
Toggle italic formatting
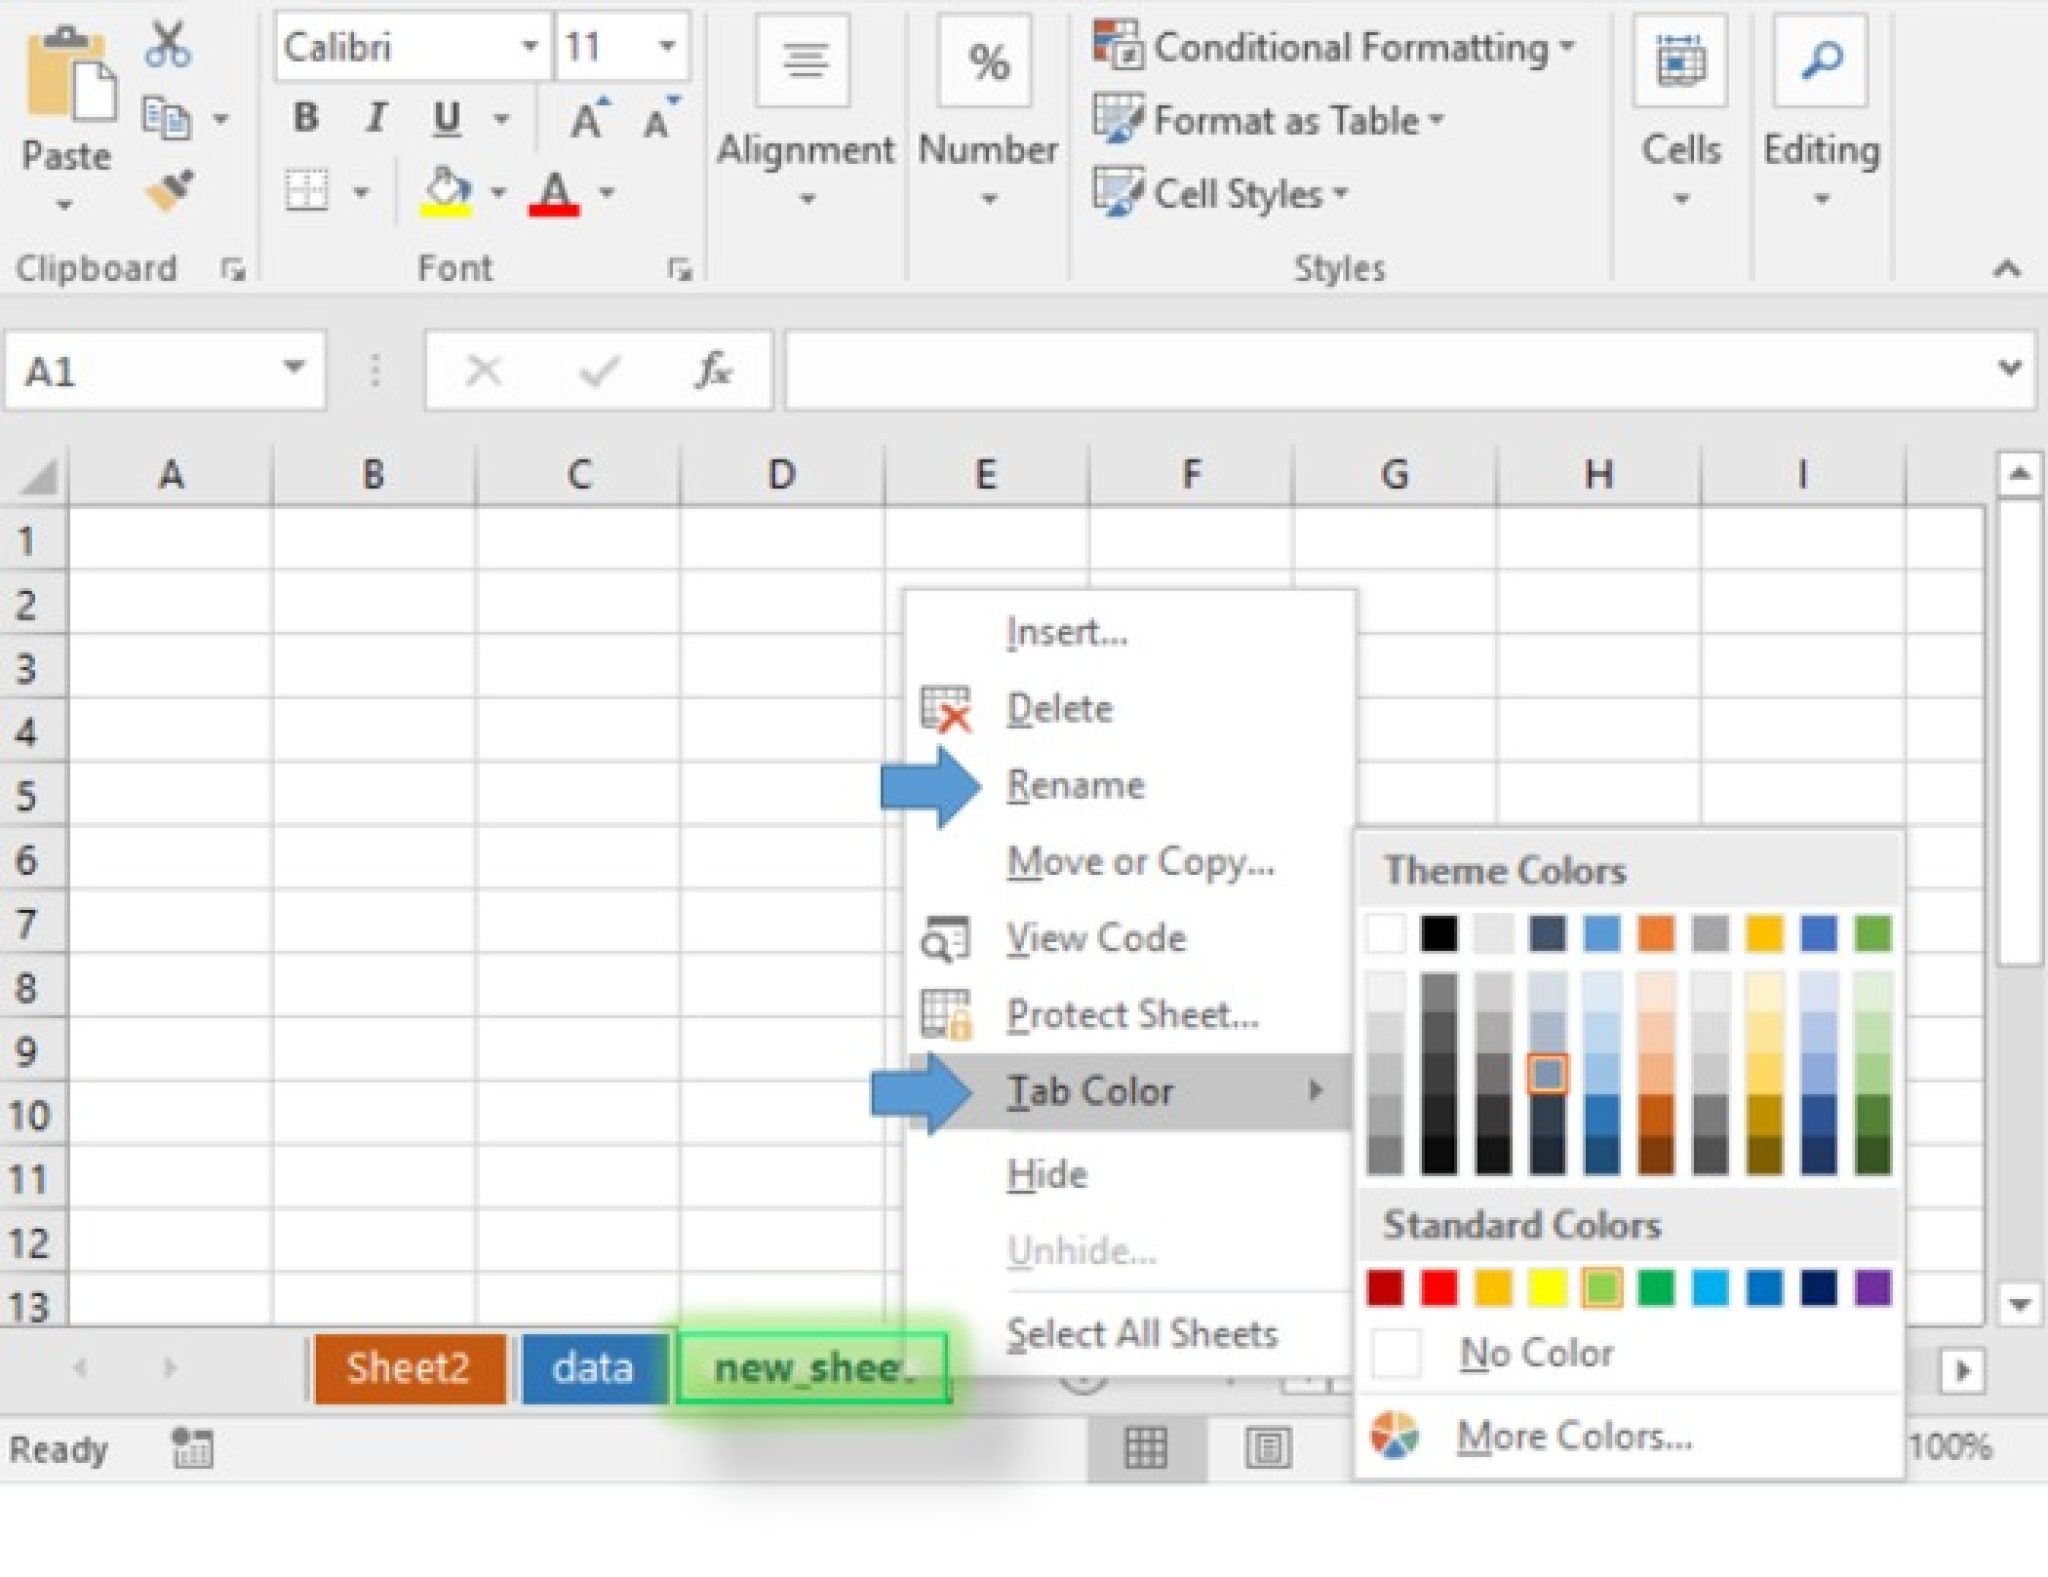(376, 118)
